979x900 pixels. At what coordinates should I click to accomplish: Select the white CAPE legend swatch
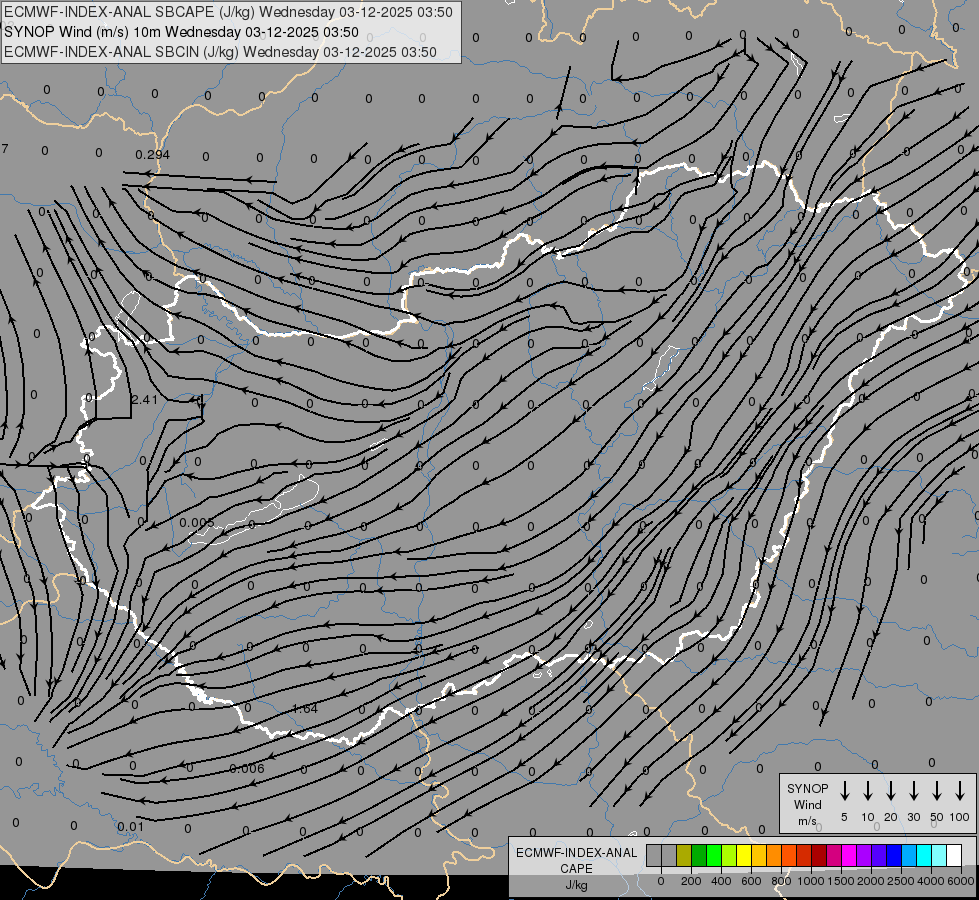(954, 855)
